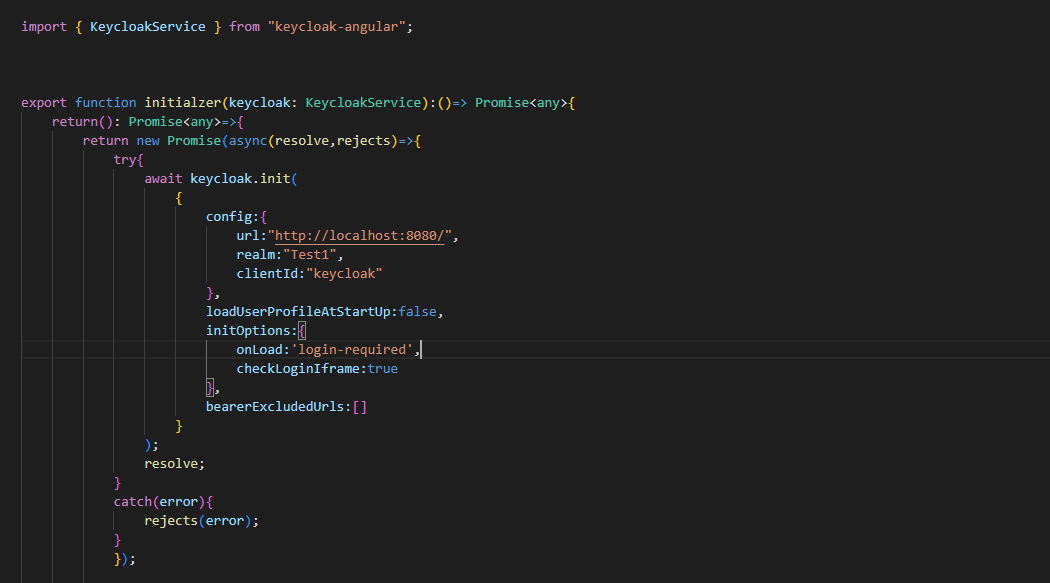Click the catch keyword
The height and width of the screenshot is (583, 1050).
(133, 502)
